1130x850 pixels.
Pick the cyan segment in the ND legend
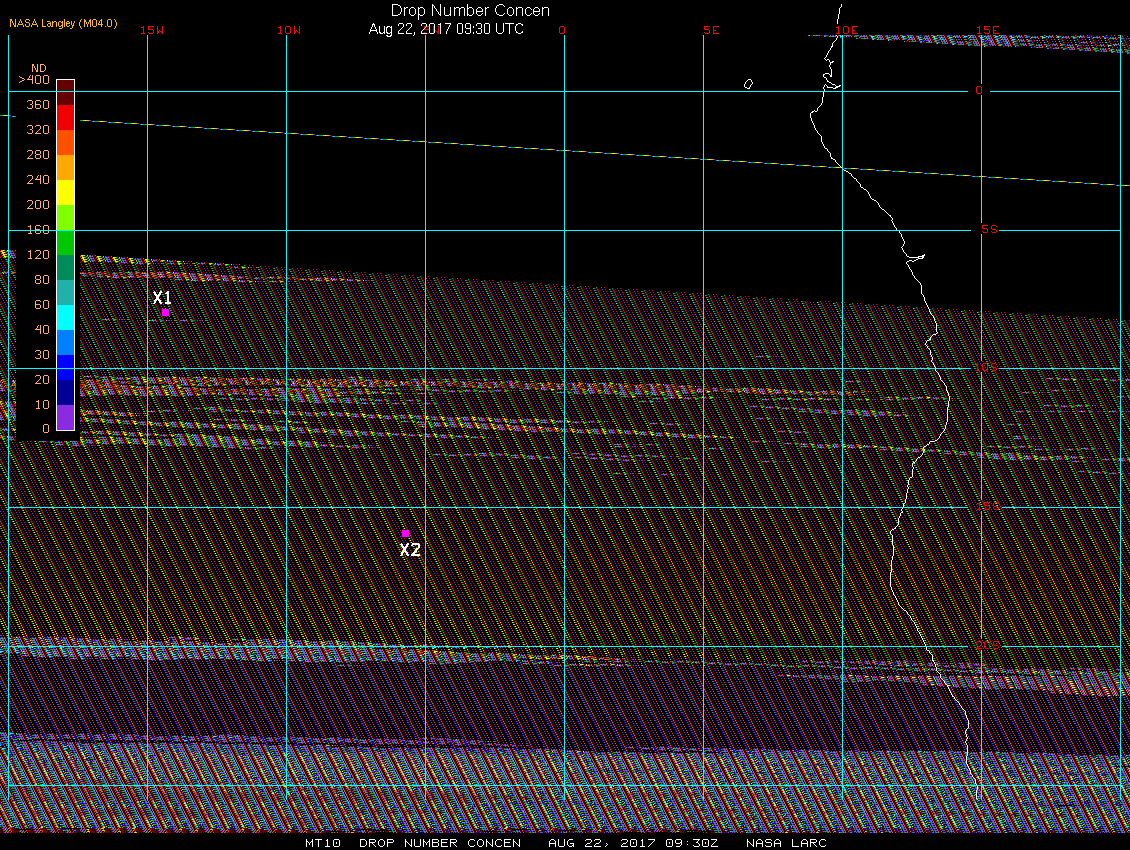click(65, 317)
